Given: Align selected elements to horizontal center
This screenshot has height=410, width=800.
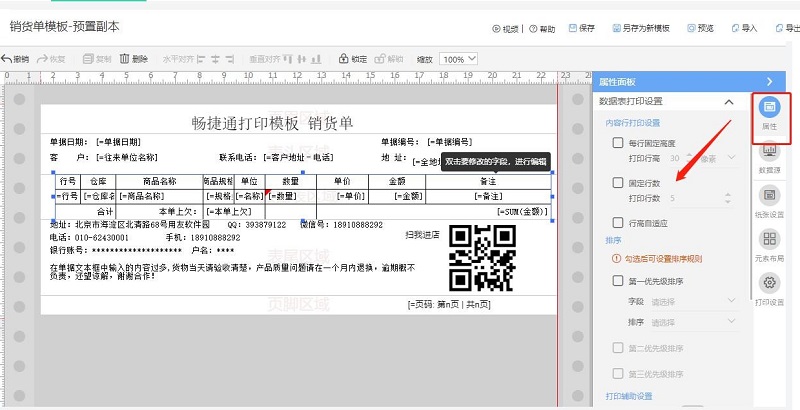Looking at the screenshot, I should pyautogui.click(x=215, y=59).
